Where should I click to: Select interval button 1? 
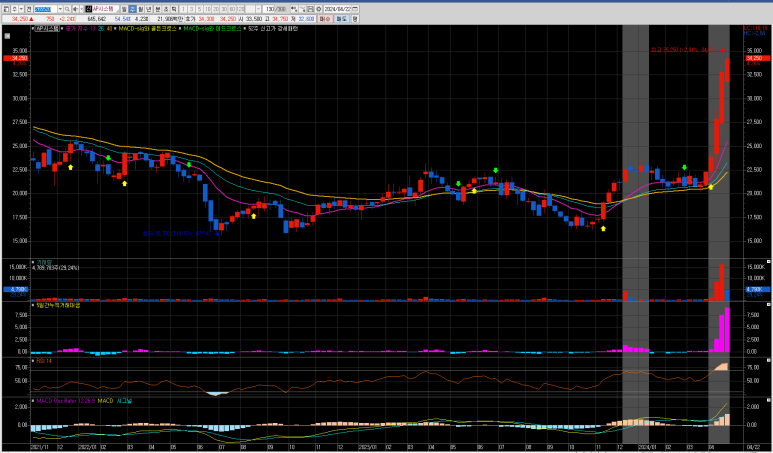coord(183,9)
